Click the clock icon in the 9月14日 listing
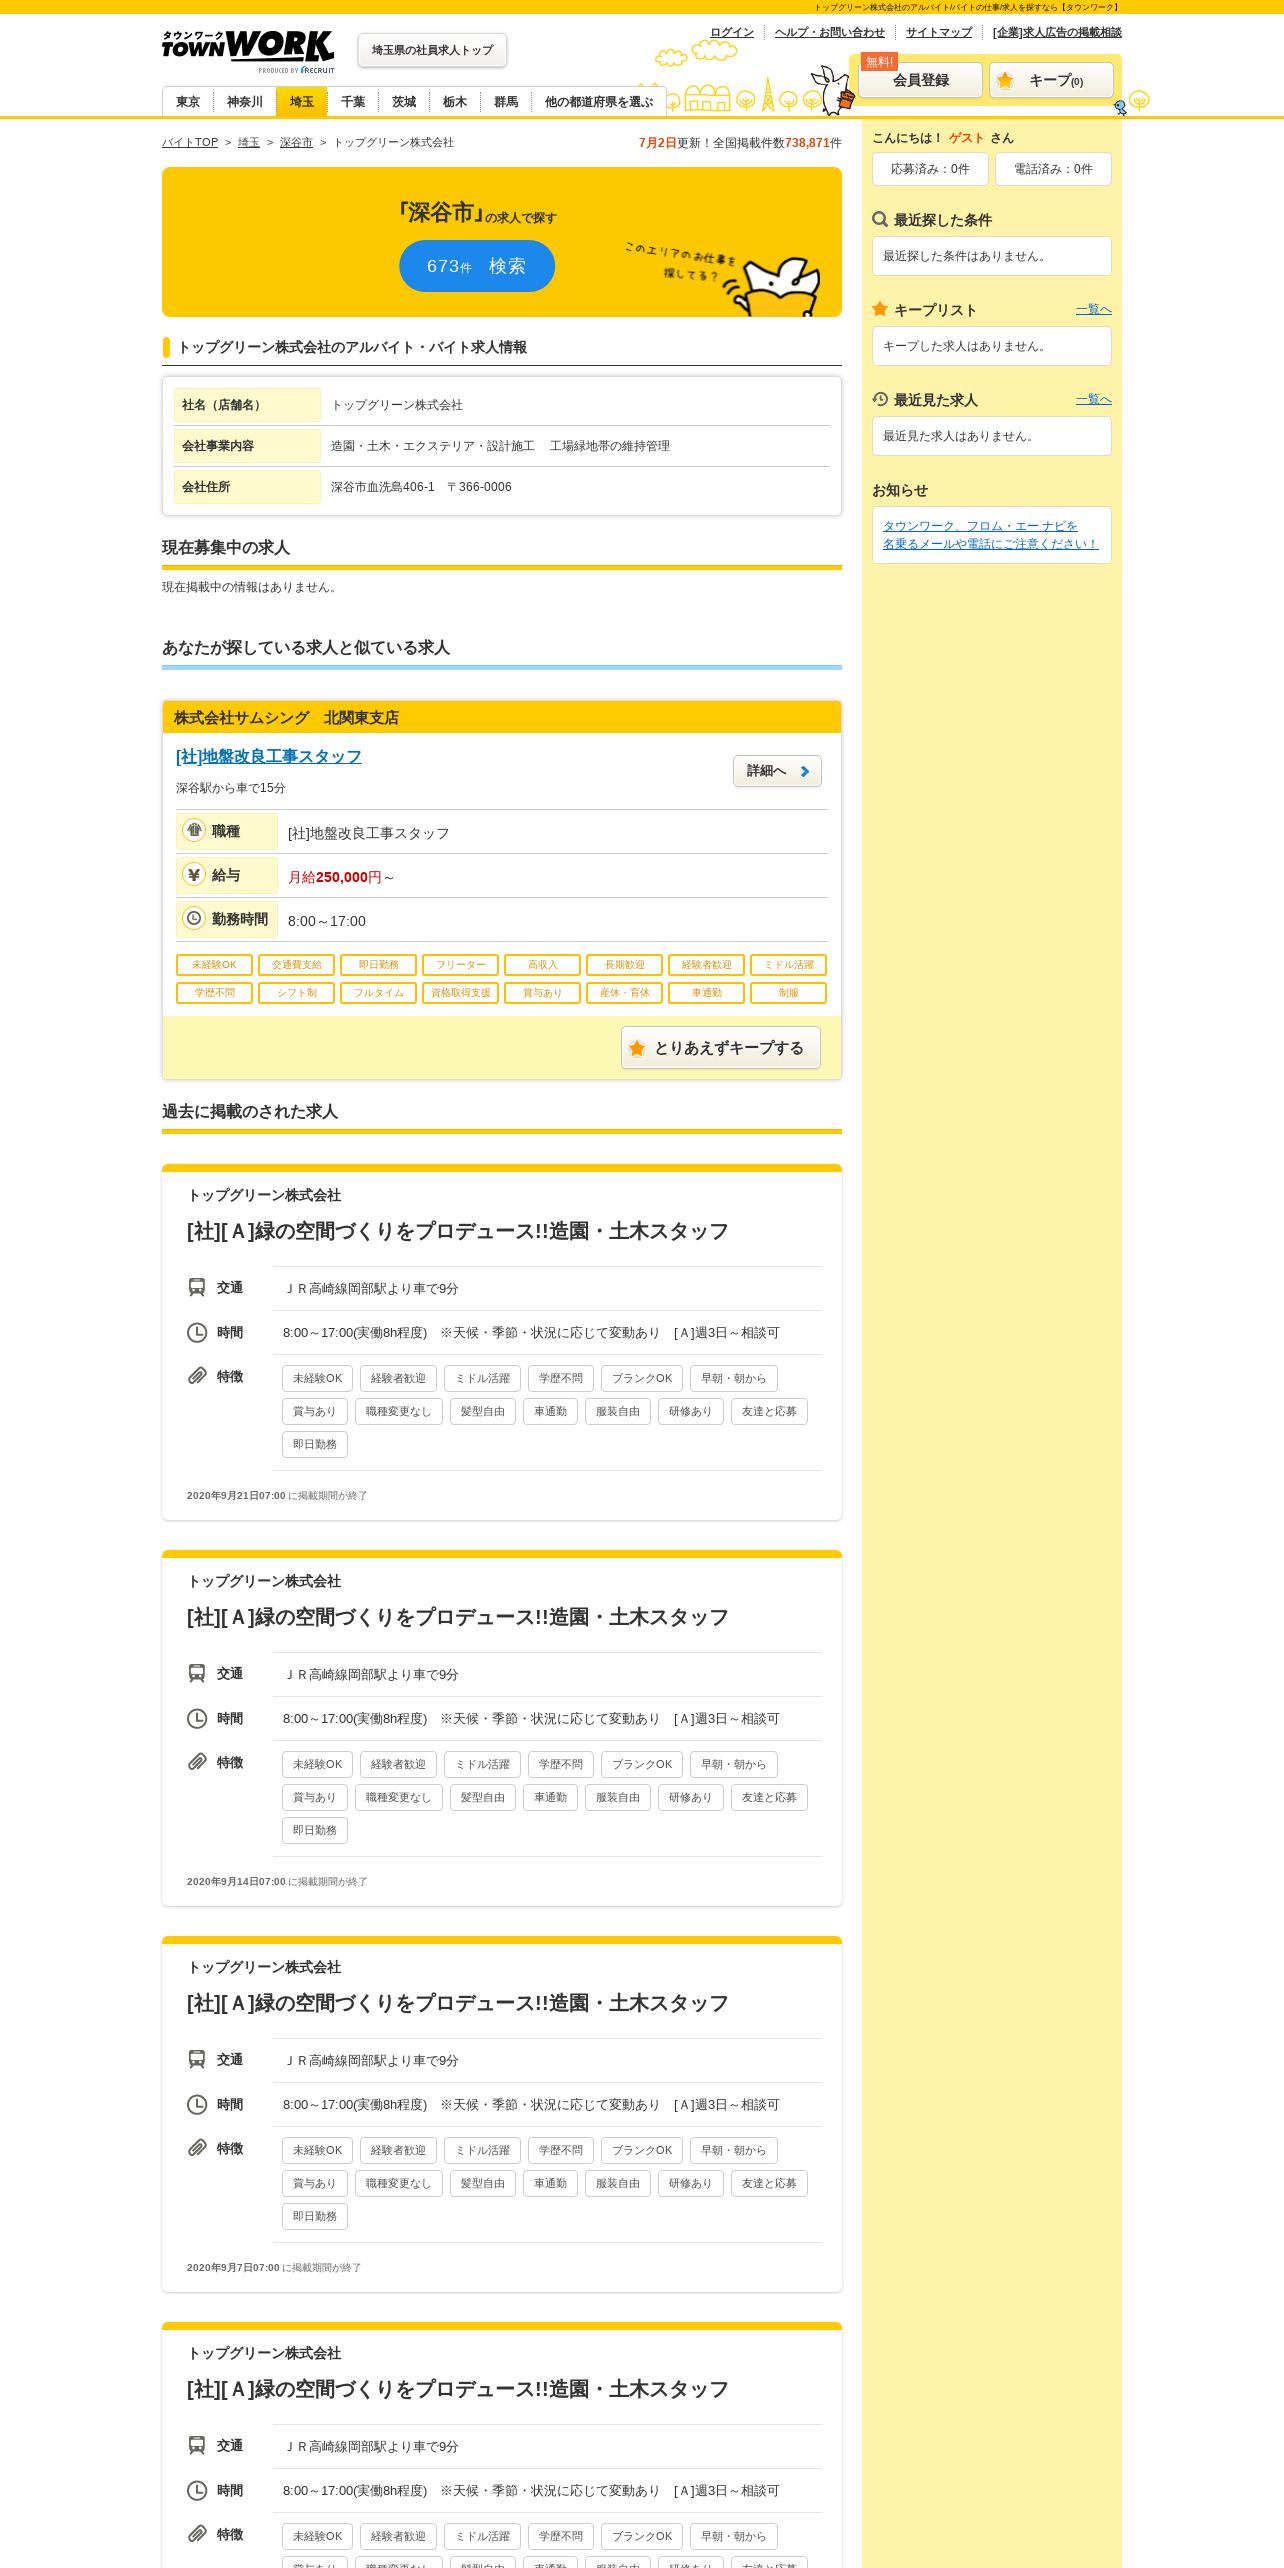This screenshot has height=2568, width=1284. coord(197,1718)
